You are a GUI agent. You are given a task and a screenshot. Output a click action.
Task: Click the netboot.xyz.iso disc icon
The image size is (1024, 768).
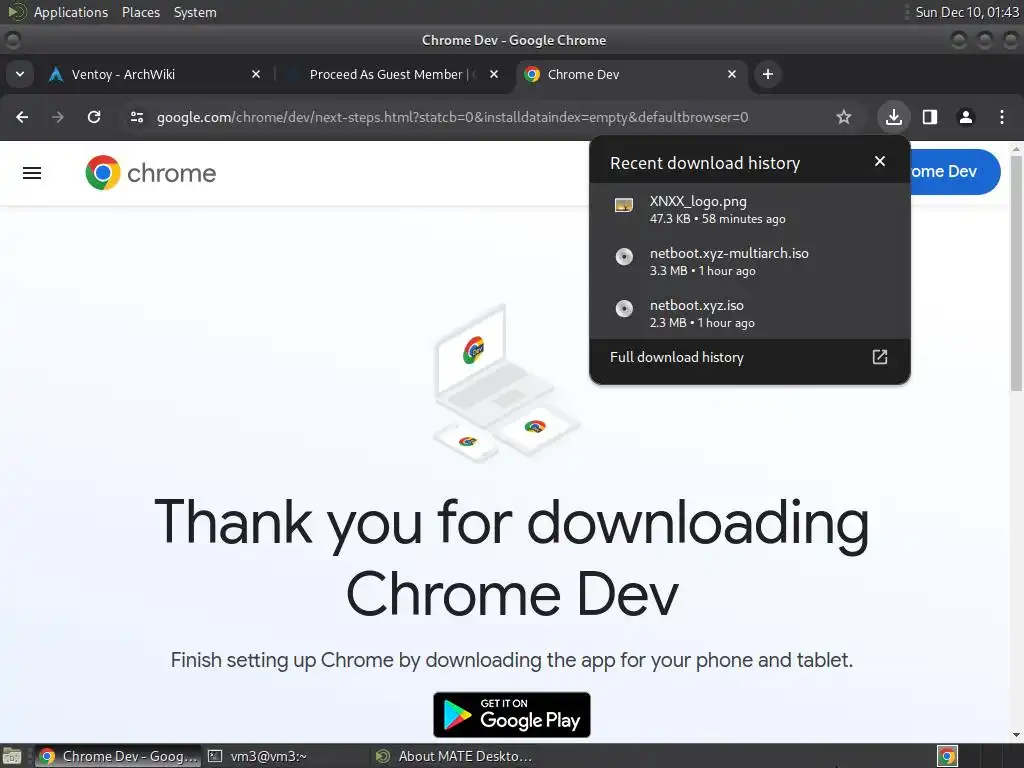624,308
